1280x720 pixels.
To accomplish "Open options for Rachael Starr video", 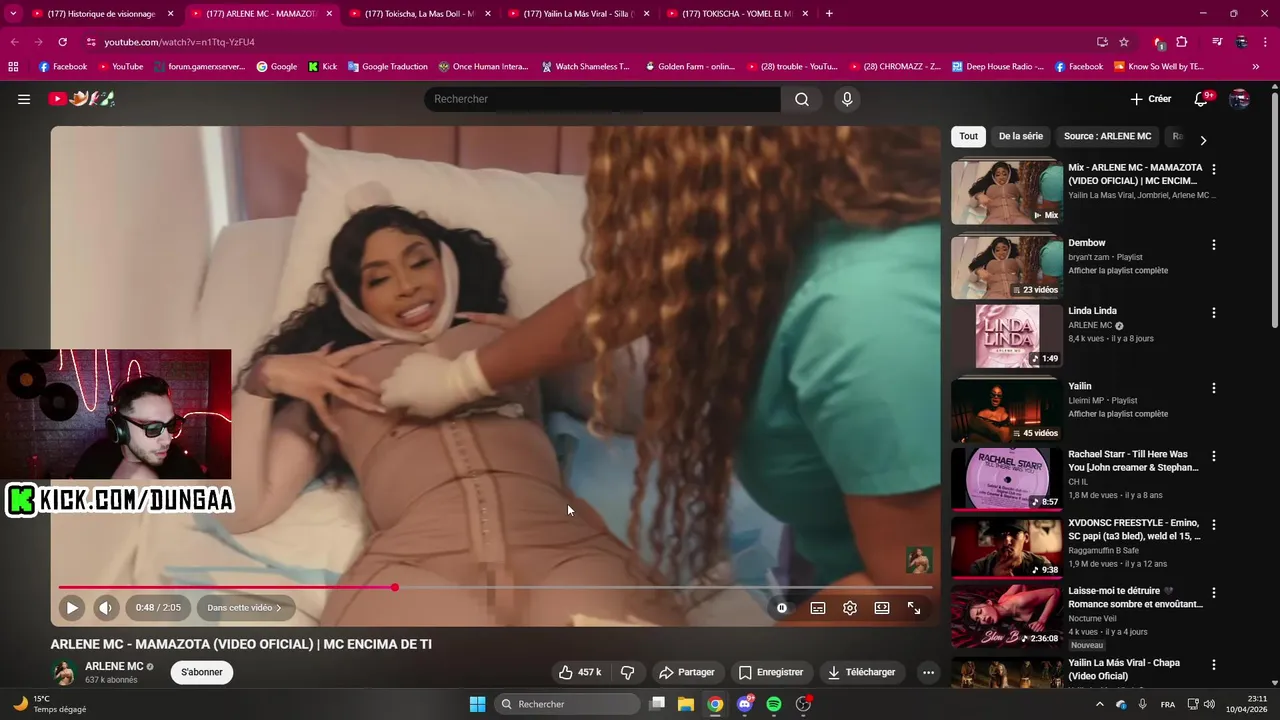I will click(x=1214, y=456).
